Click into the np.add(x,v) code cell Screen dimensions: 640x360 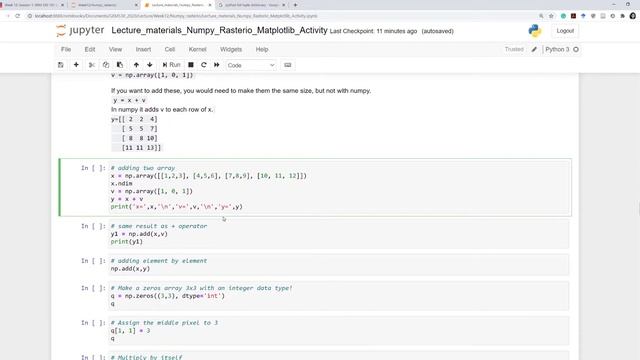pos(339,234)
